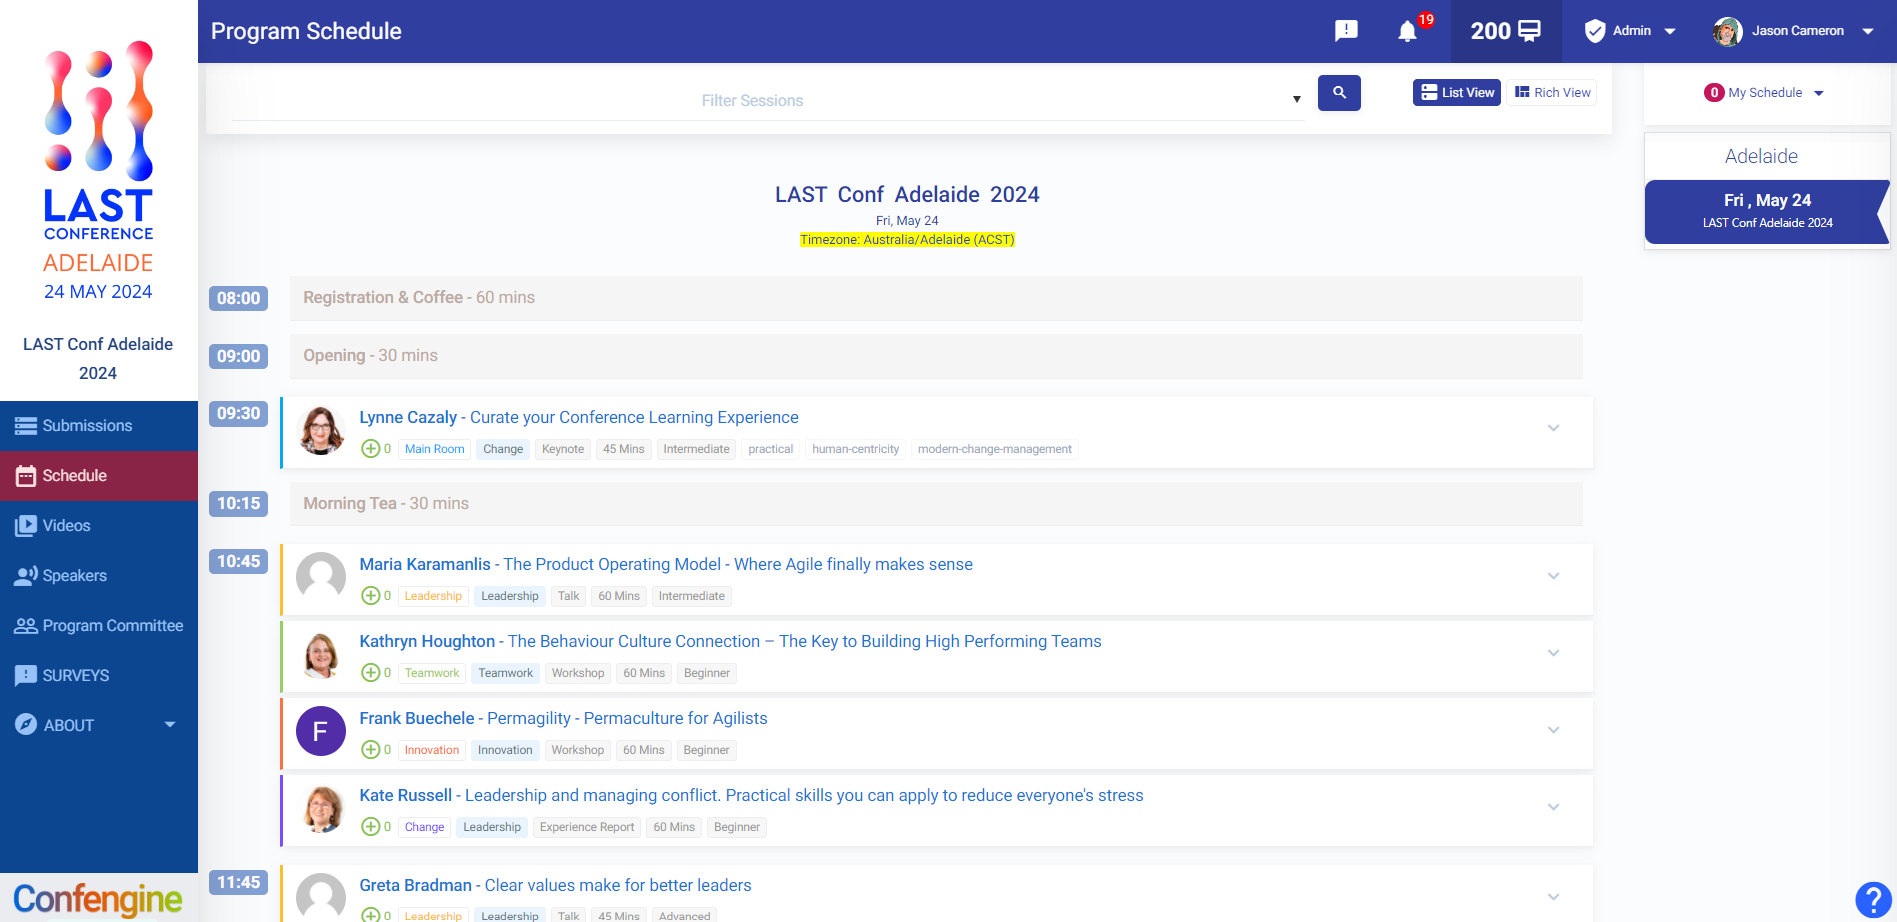This screenshot has height=922, width=1897.
Task: Open Jason Cameron user menu arrow
Action: point(1868,31)
